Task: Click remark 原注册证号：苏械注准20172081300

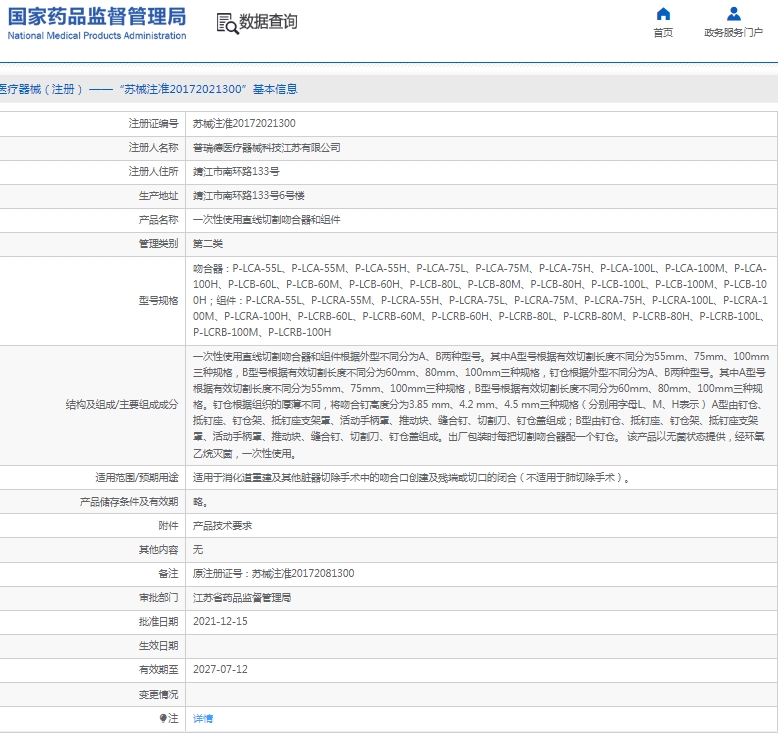Action: point(273,574)
